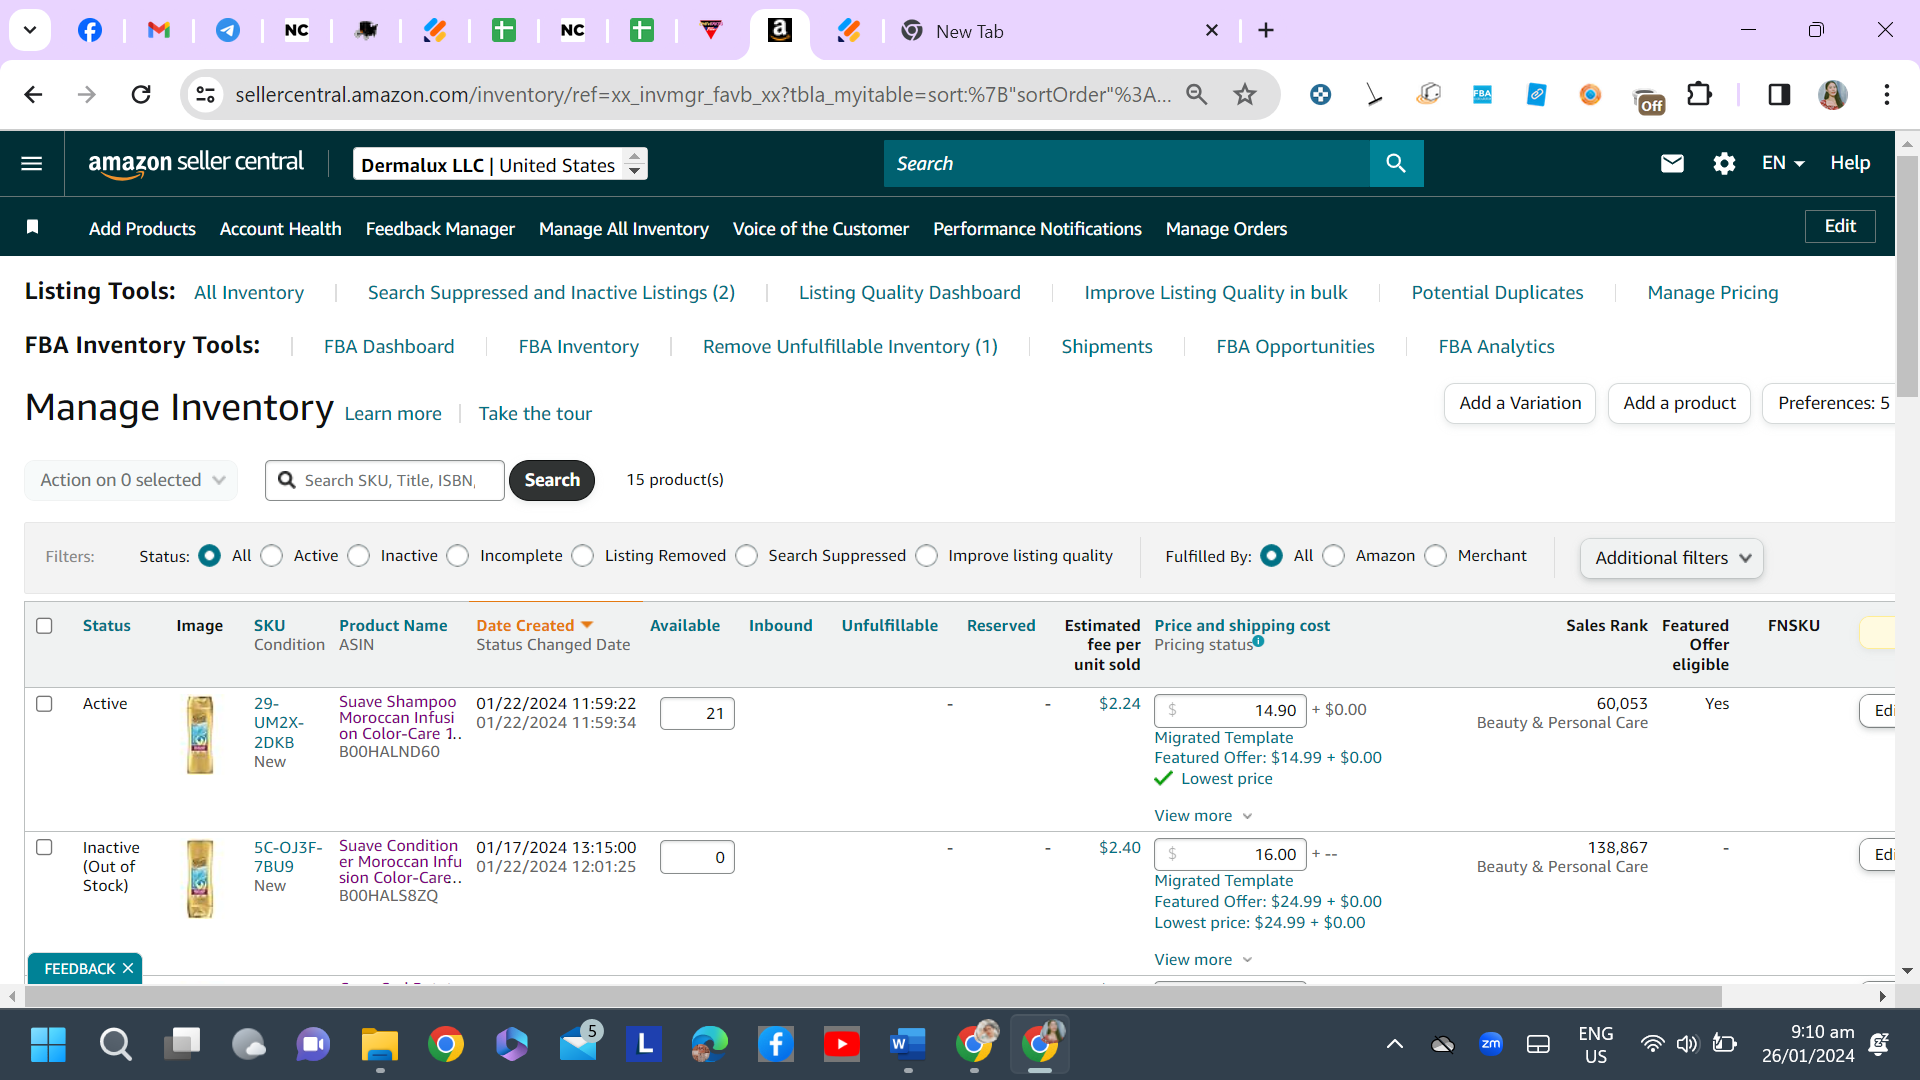
Task: Click the horizontal scrollbar under the table
Action: click(x=872, y=996)
